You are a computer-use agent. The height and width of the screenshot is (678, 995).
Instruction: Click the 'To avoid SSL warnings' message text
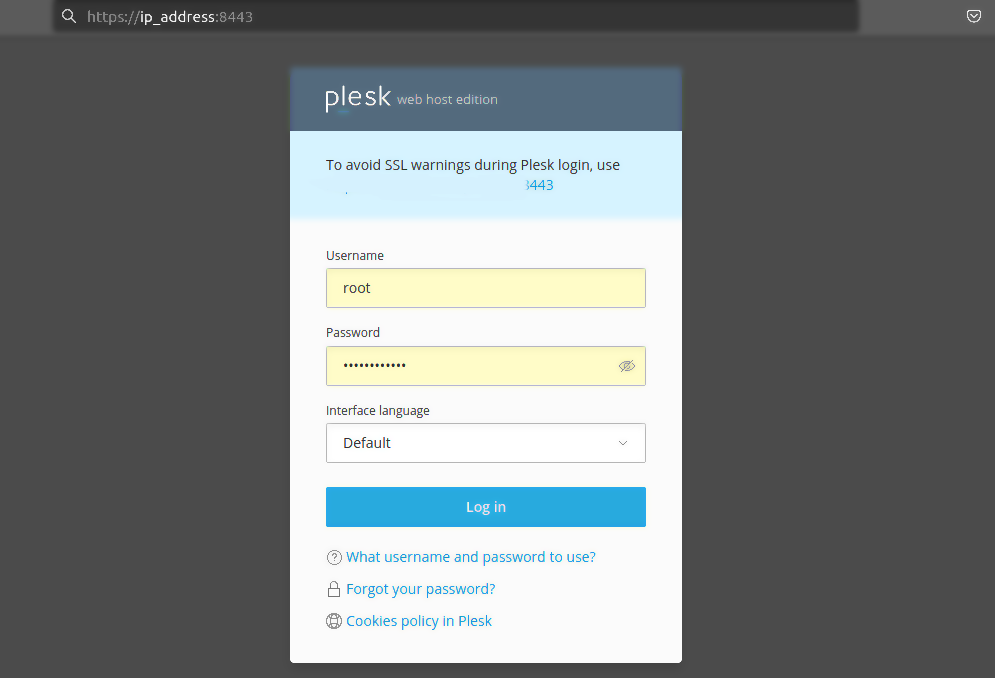click(473, 165)
